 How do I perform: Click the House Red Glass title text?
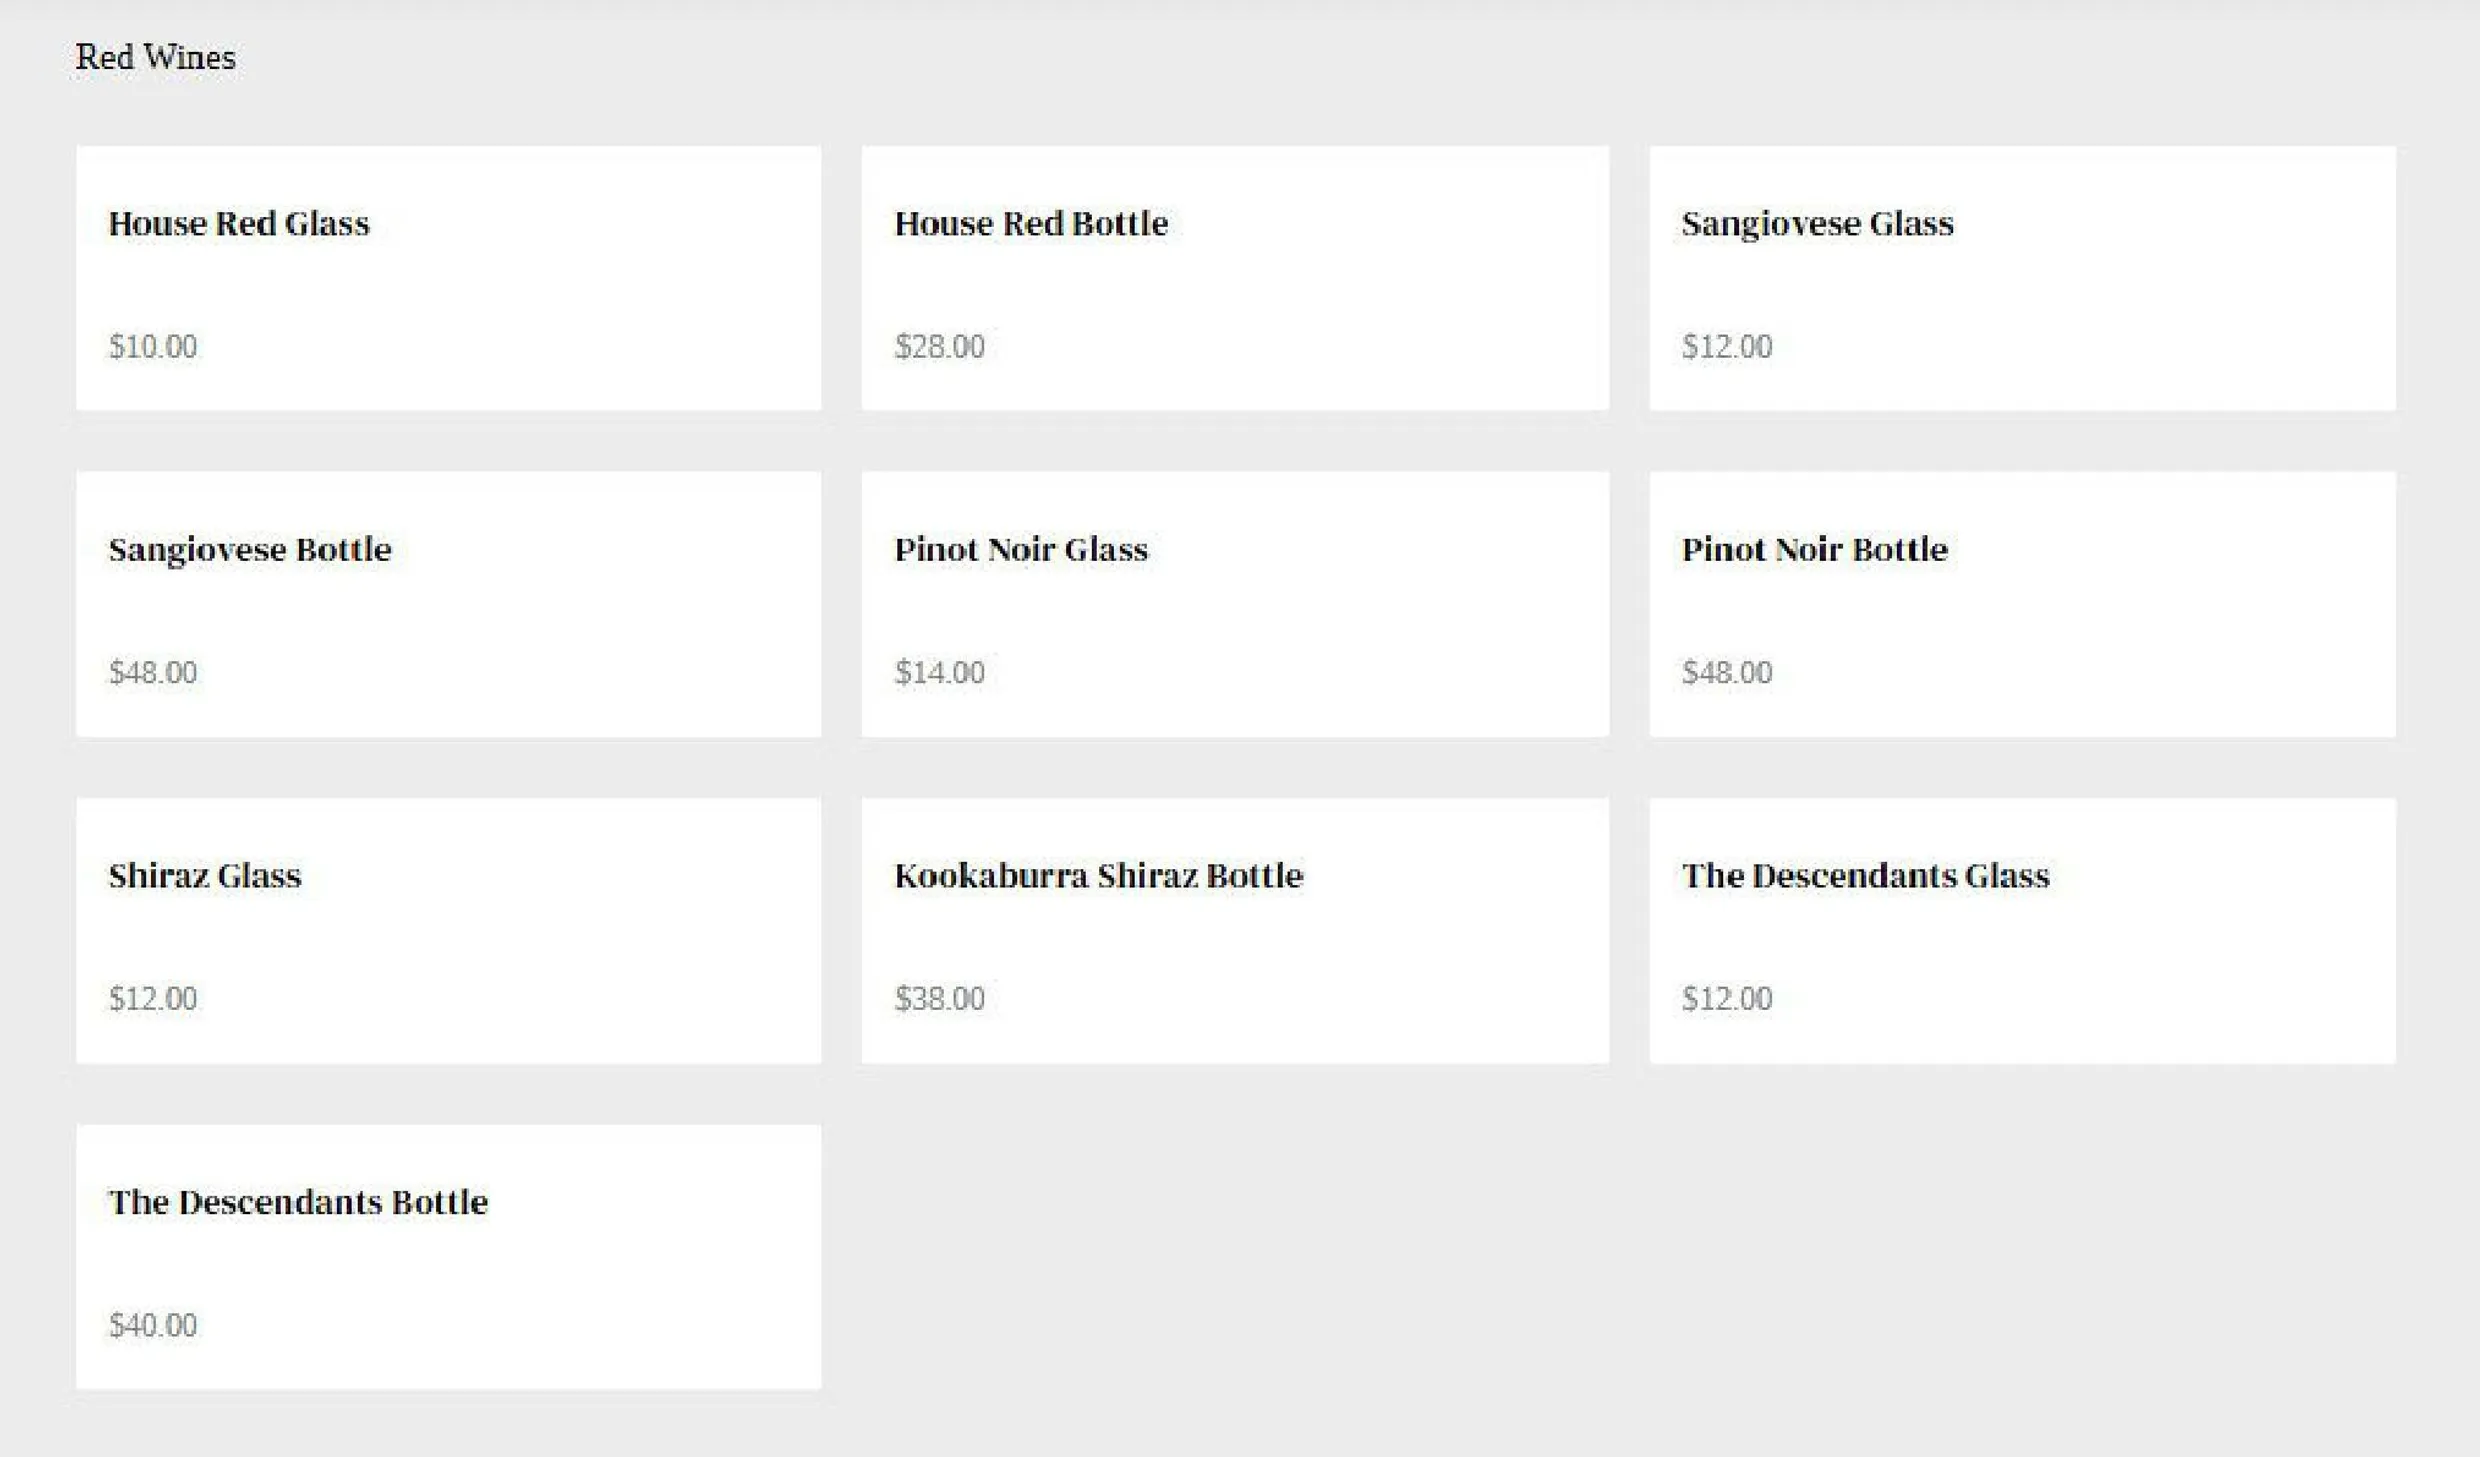click(239, 223)
